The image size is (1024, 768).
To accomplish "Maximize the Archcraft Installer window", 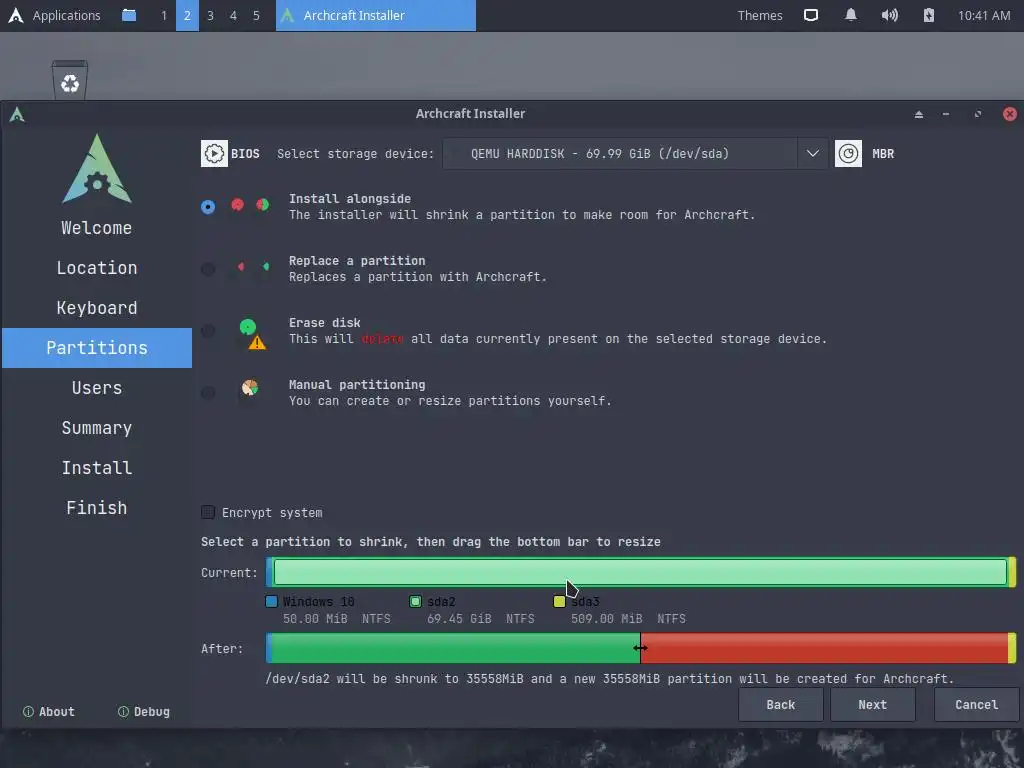I will (x=978, y=114).
